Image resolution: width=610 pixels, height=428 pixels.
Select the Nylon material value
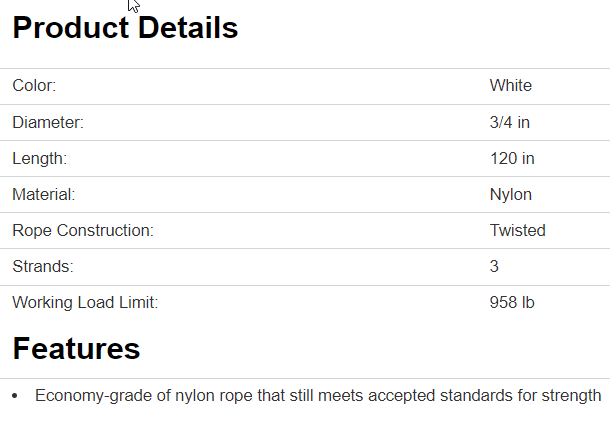[x=510, y=194]
